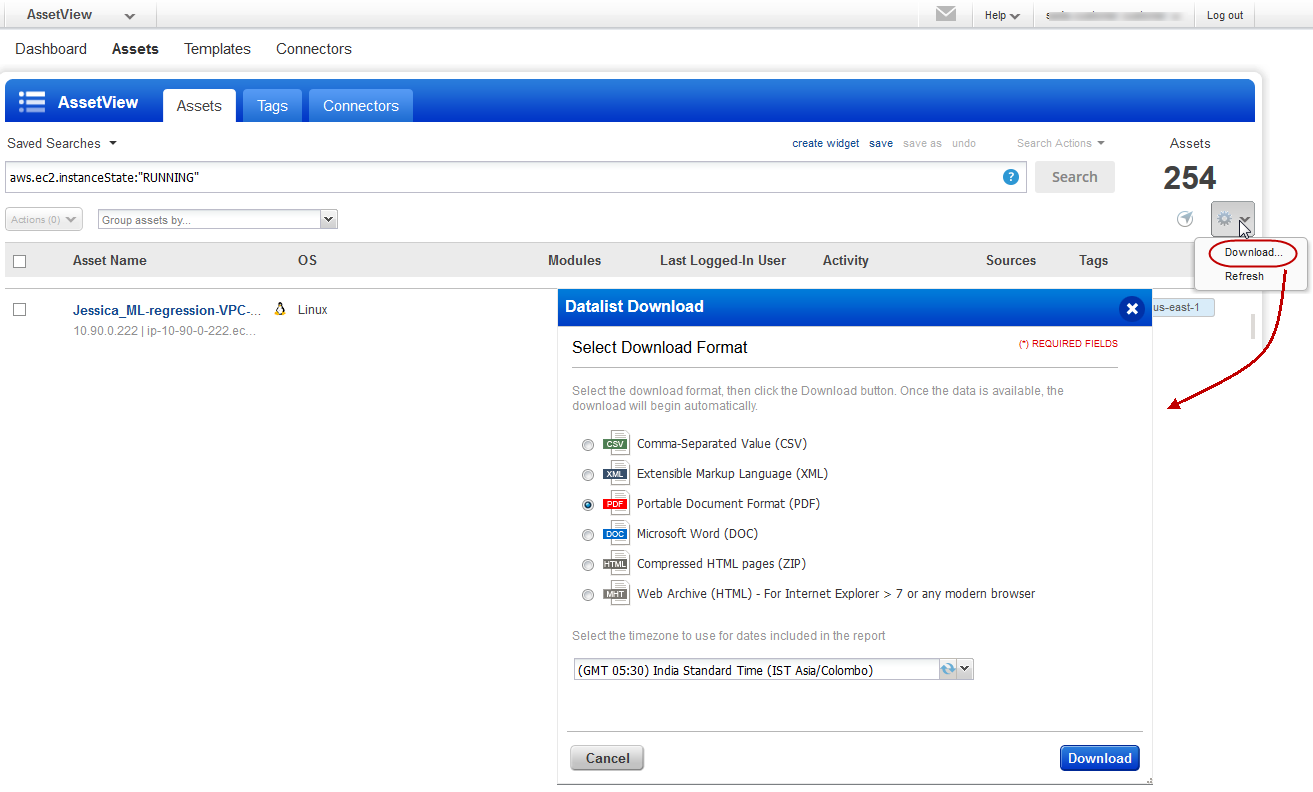This screenshot has height=792, width=1313.
Task: Open the Jessica_ML-regression-VPC asset link
Action: [x=167, y=310]
